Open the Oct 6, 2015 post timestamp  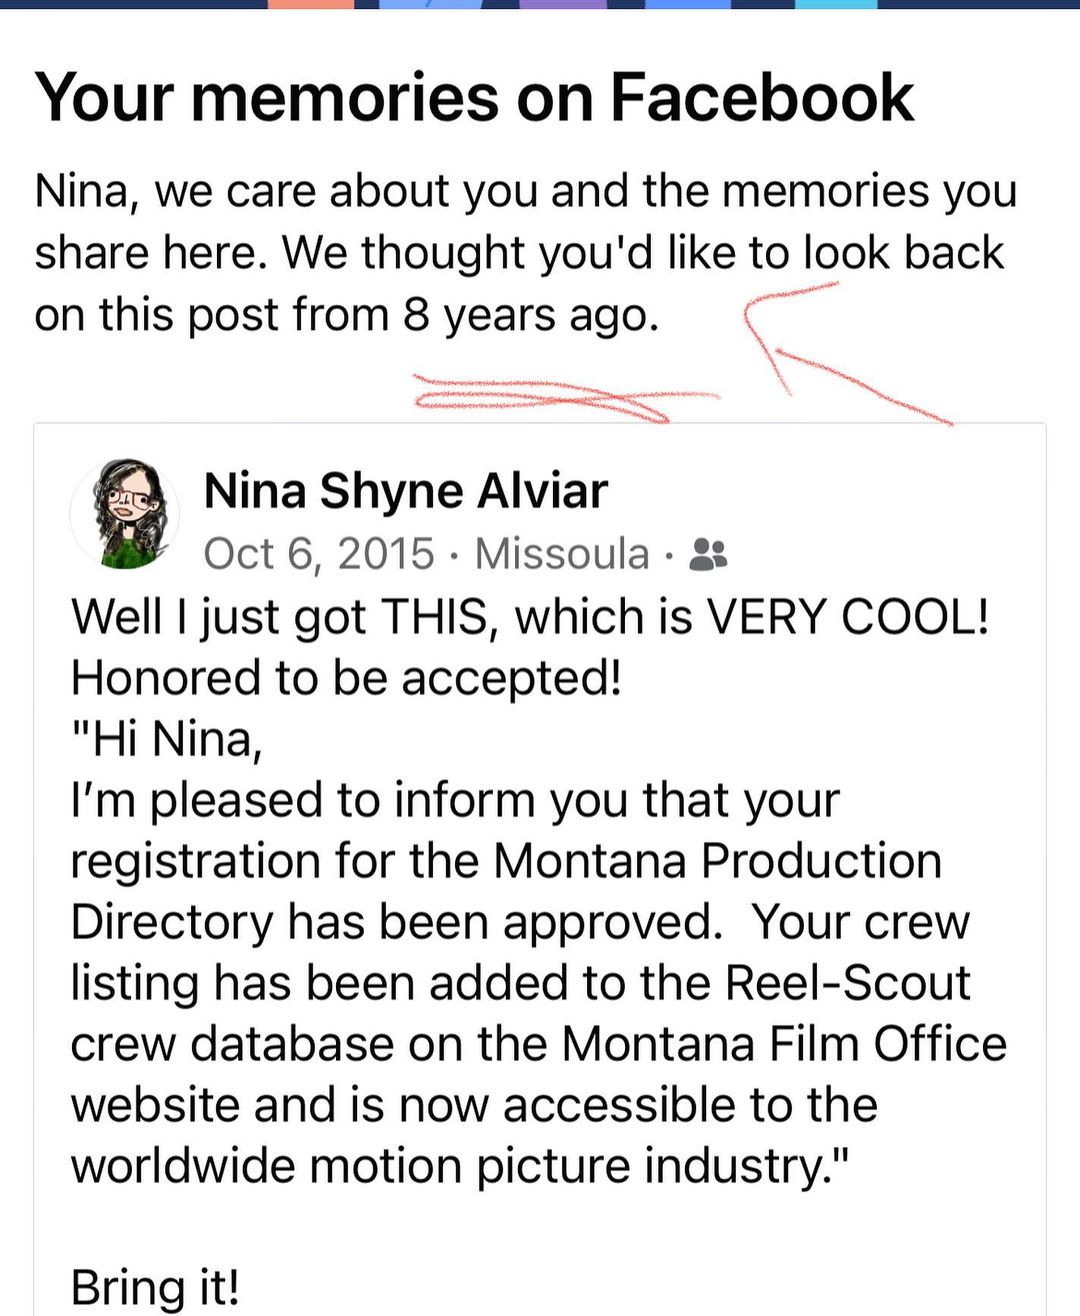(x=319, y=554)
